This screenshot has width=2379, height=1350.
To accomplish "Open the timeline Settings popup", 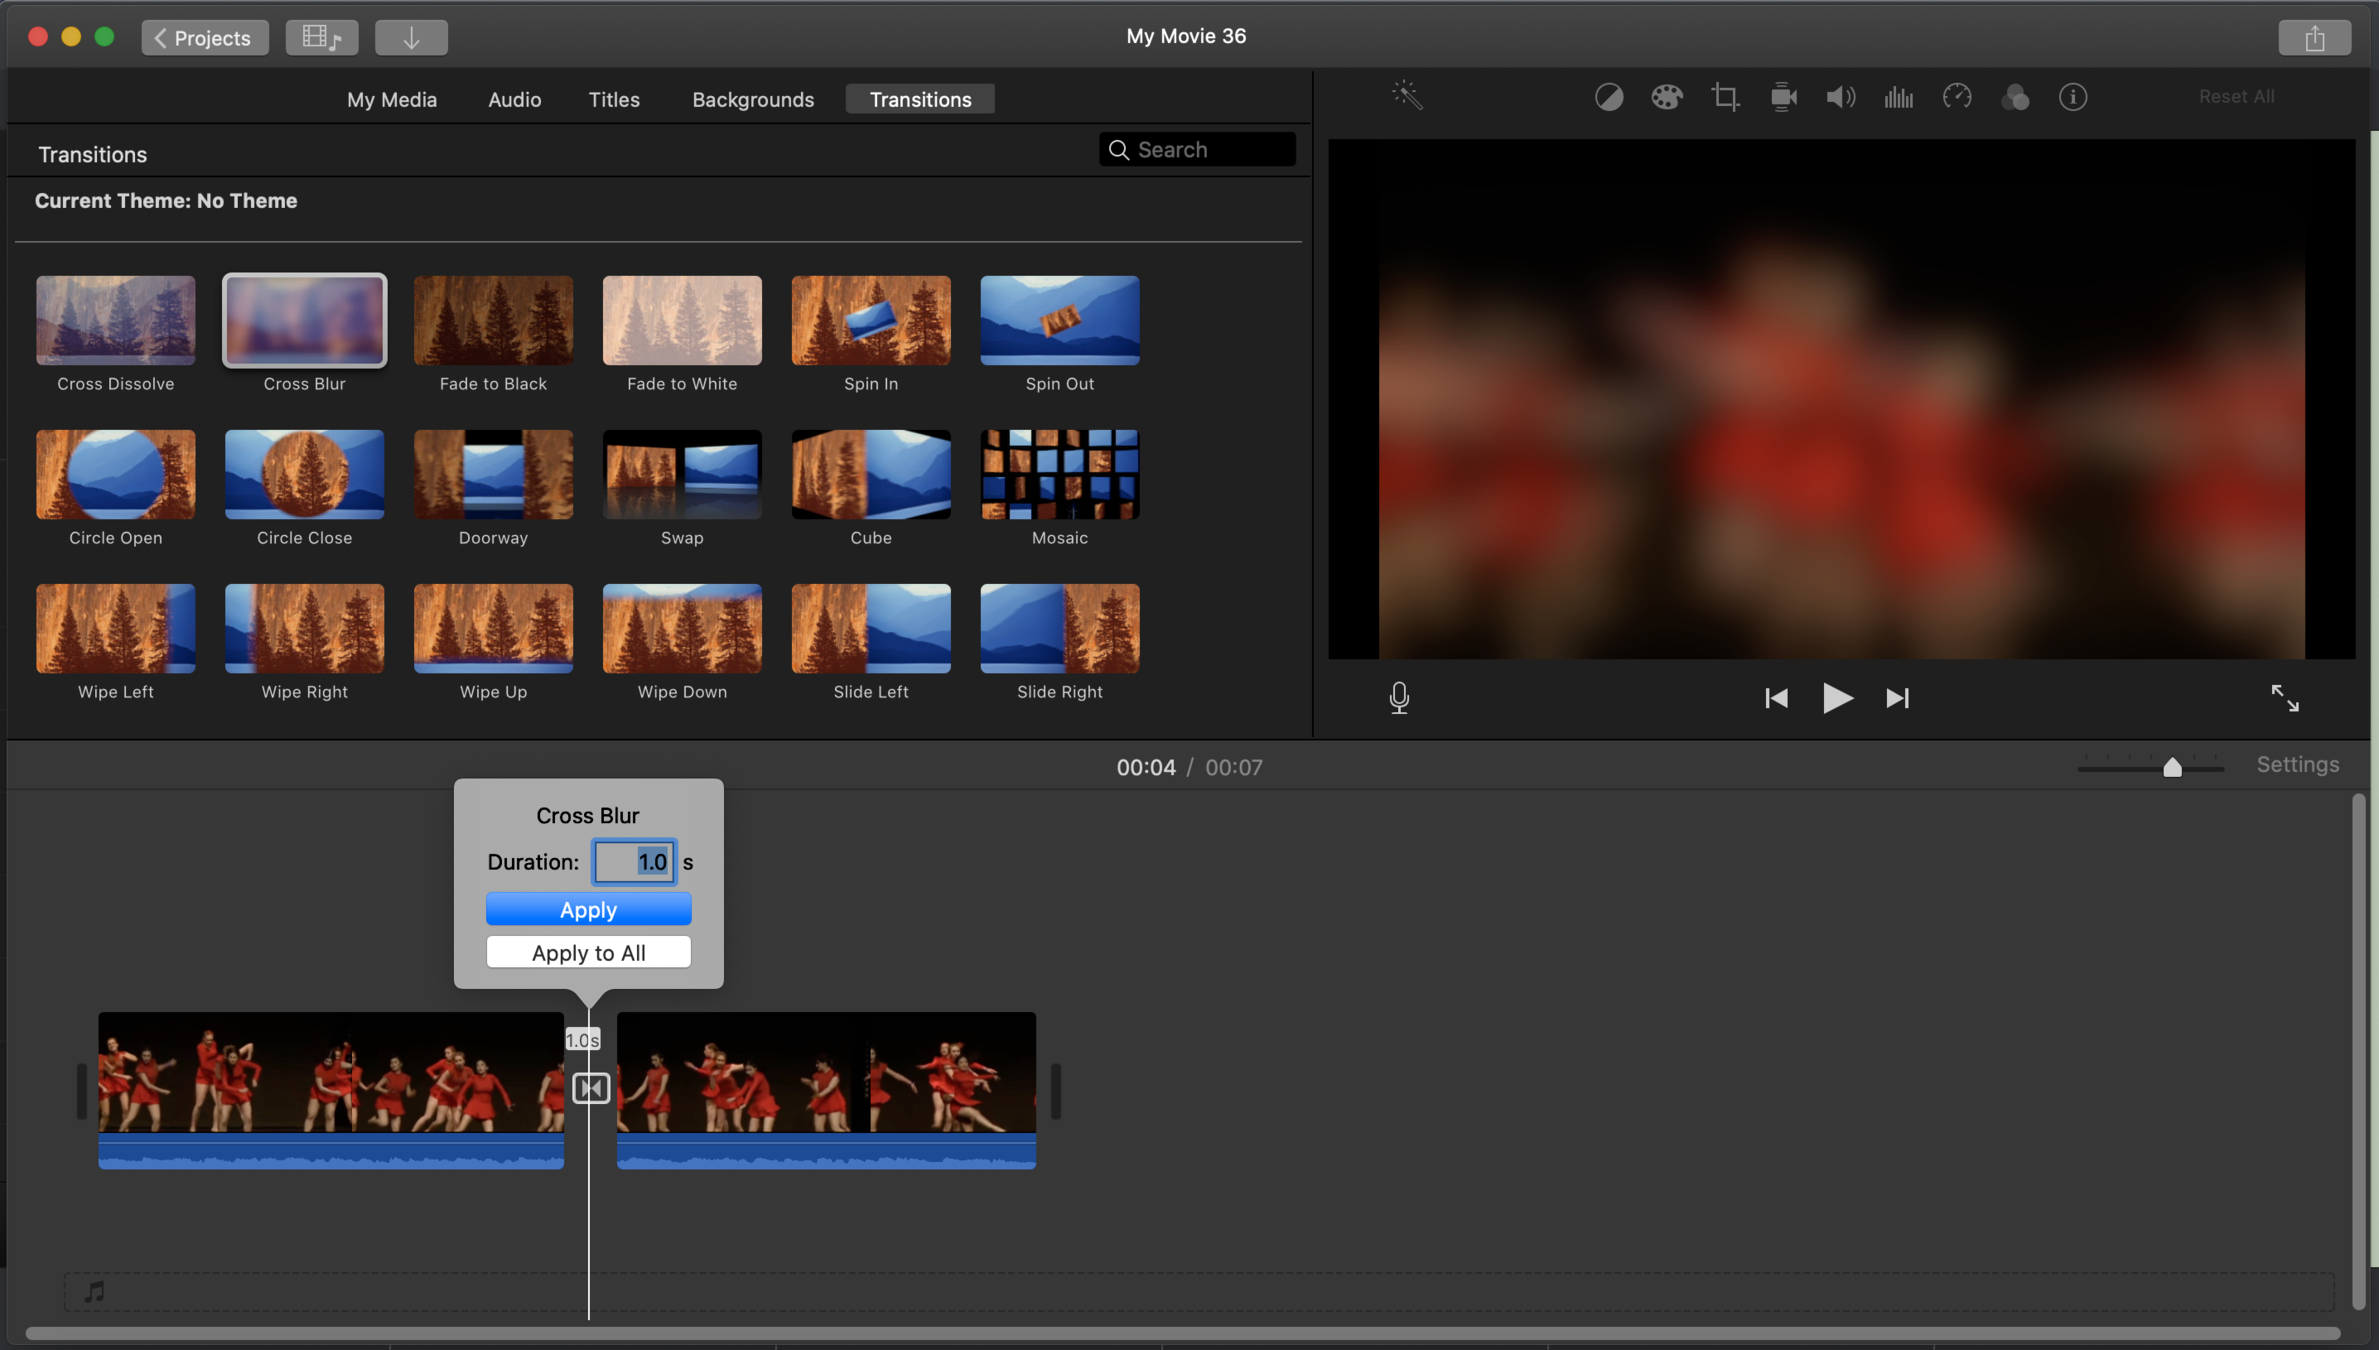I will pos(2298,765).
